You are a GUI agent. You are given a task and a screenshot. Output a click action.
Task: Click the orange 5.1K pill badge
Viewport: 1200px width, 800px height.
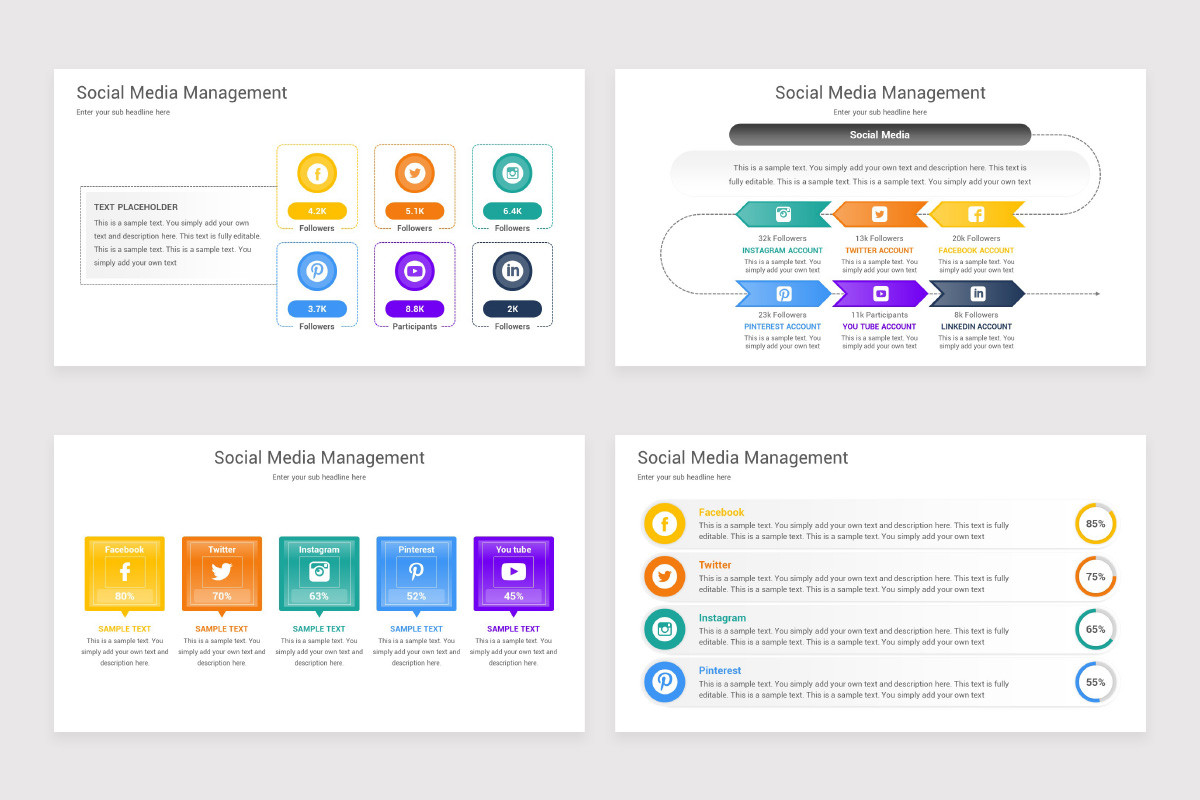click(x=415, y=211)
